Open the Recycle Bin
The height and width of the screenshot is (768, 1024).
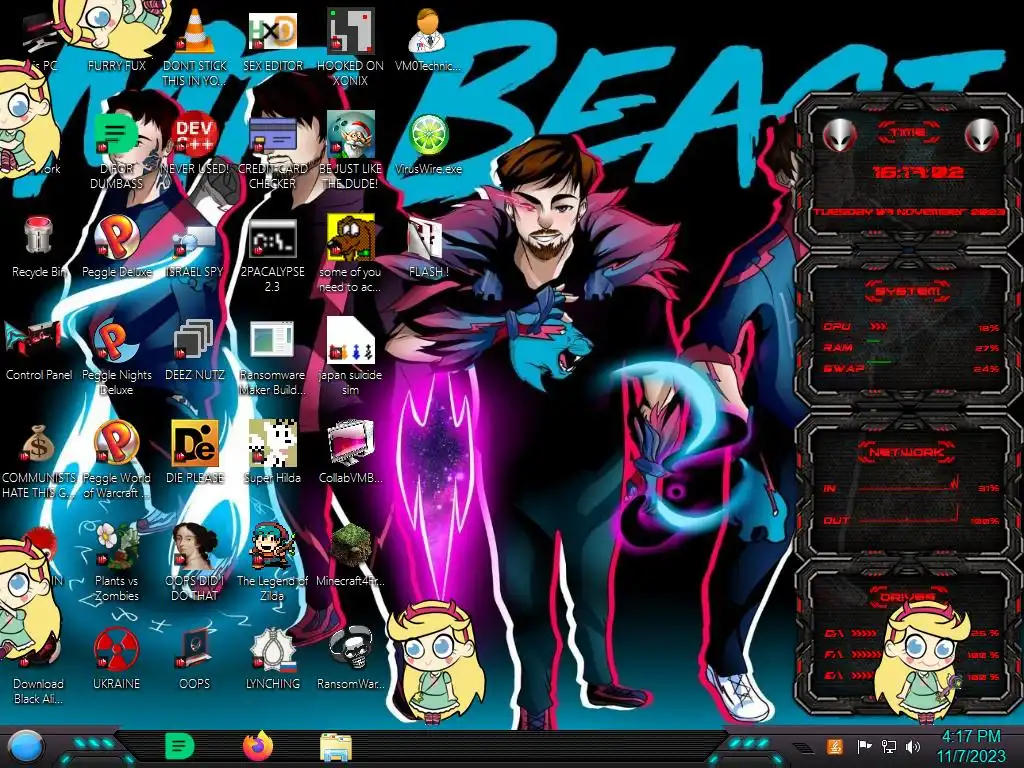(x=38, y=235)
